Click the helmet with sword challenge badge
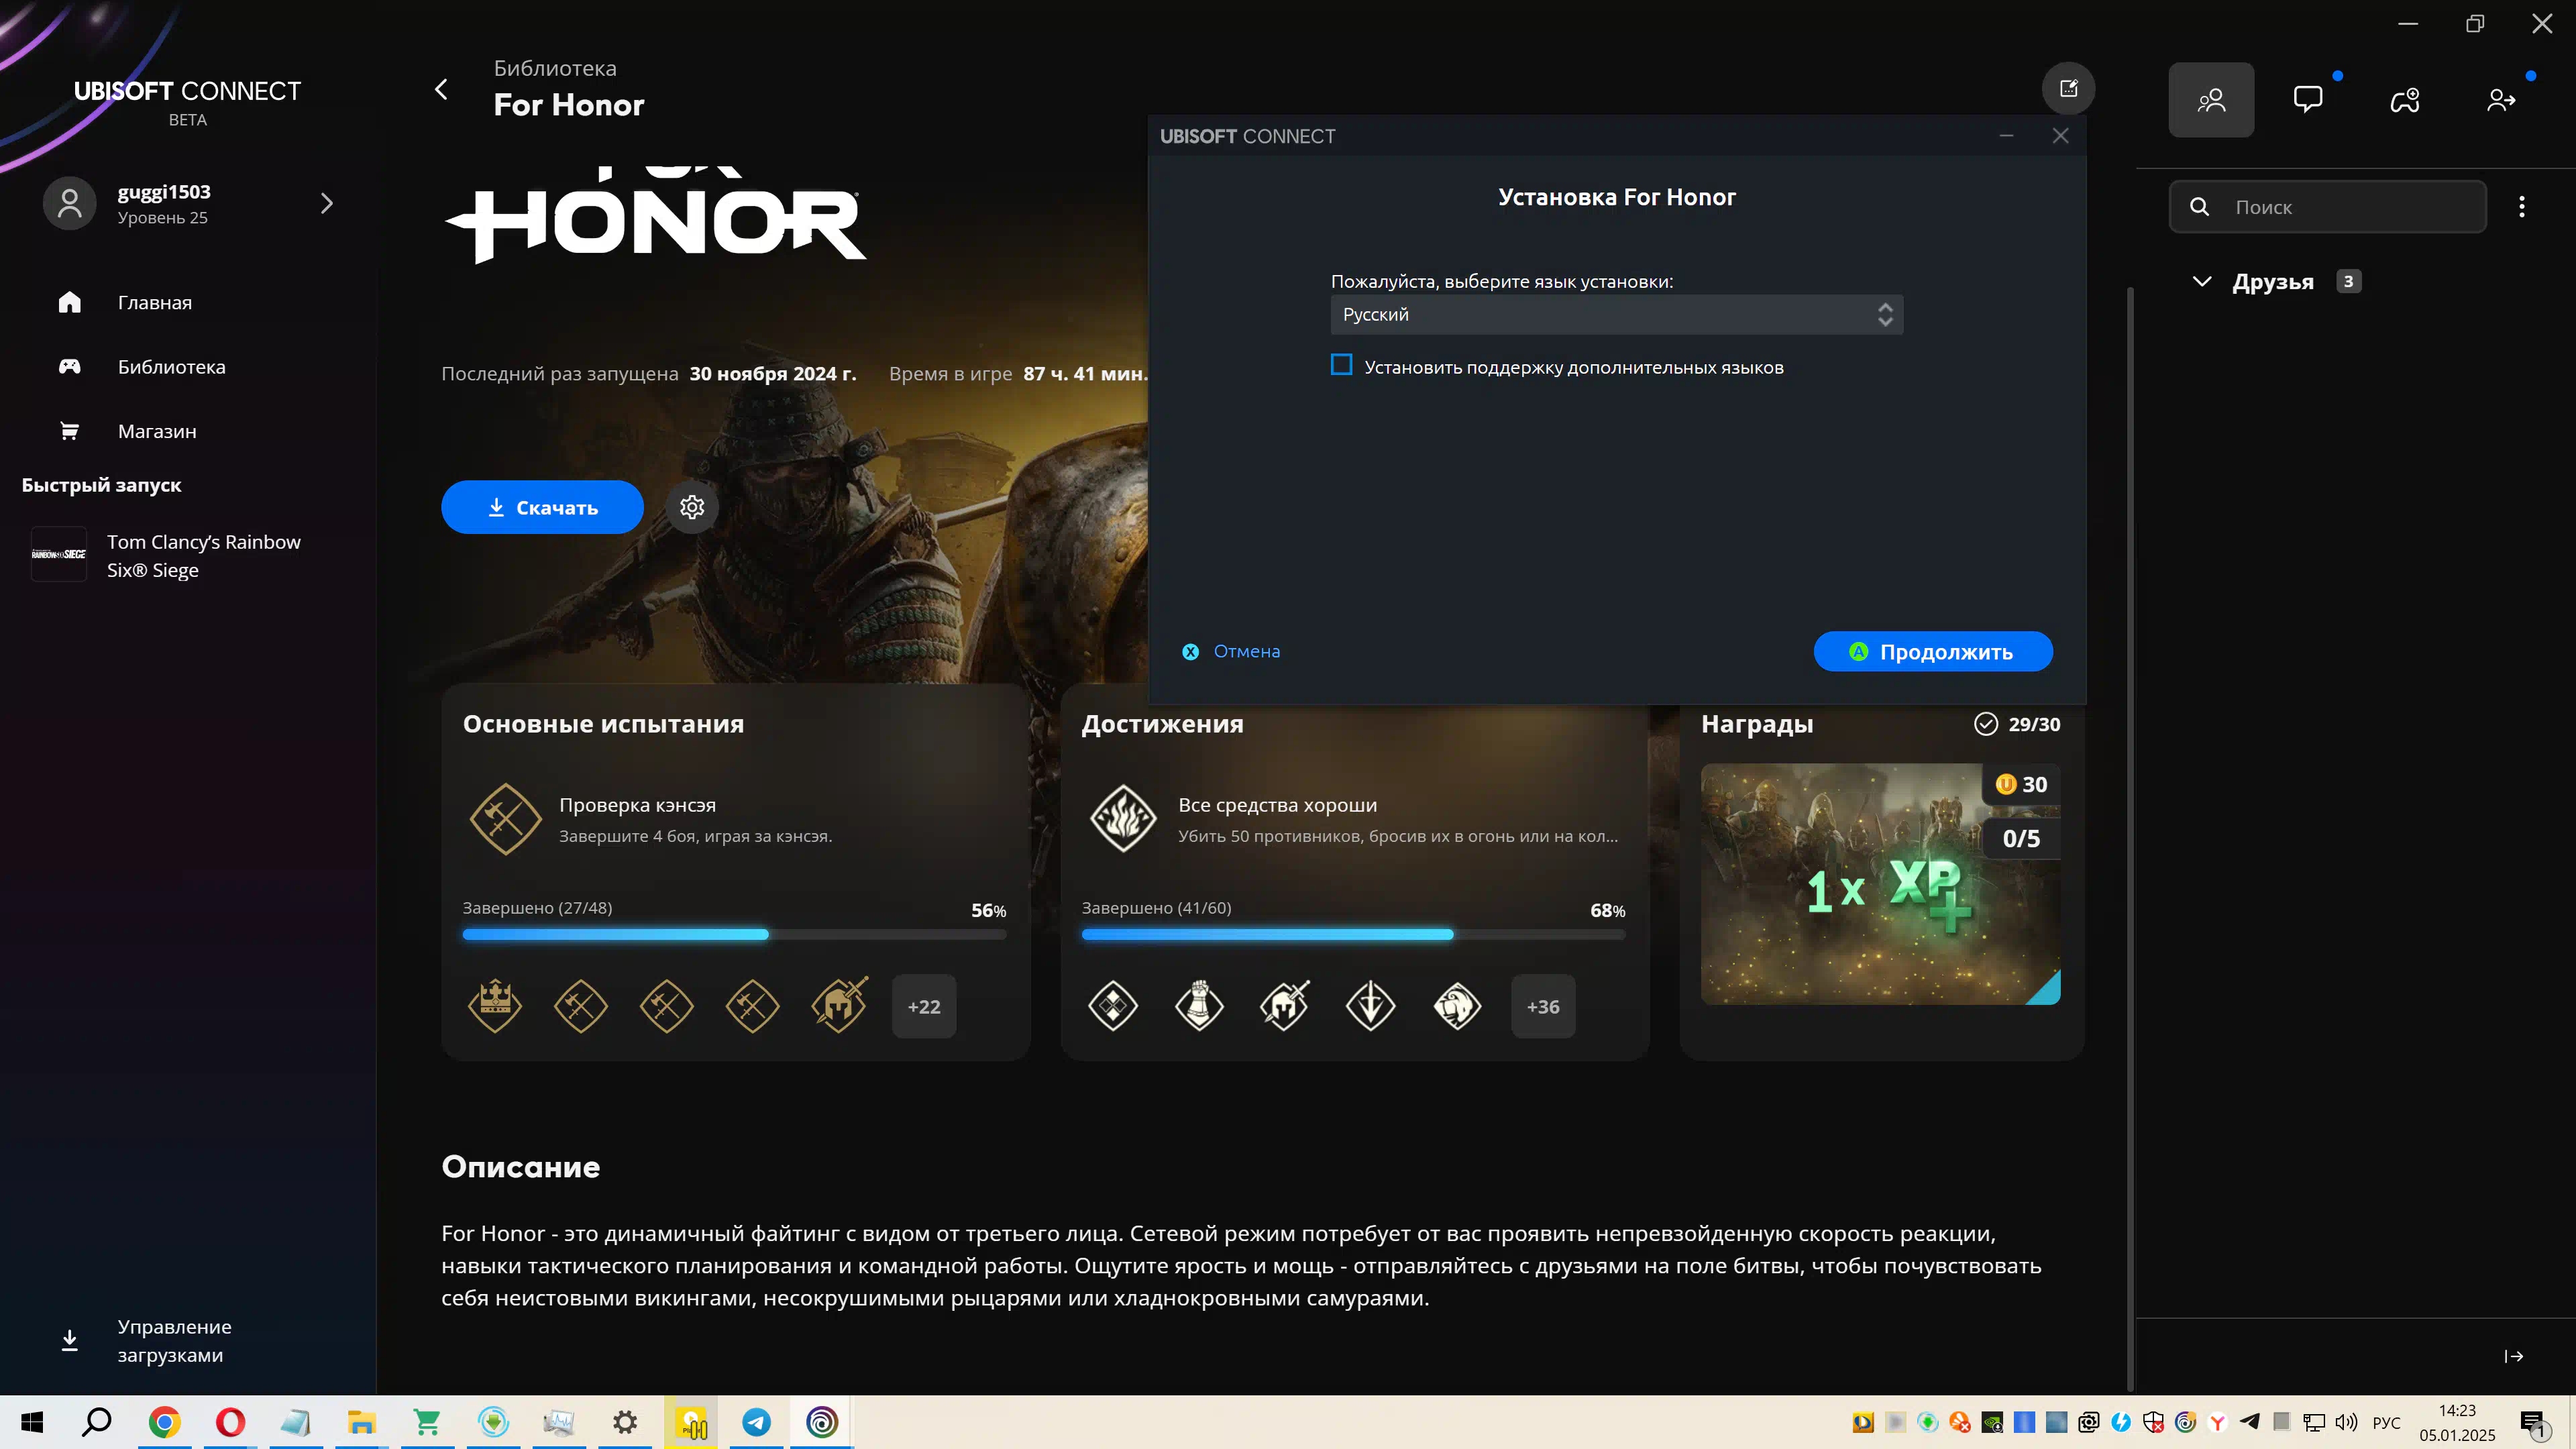The width and height of the screenshot is (2576, 1449). tap(839, 1006)
